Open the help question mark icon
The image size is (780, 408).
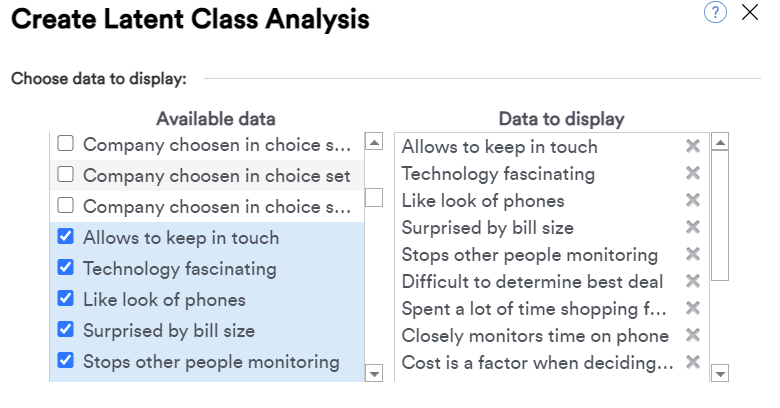coord(715,12)
